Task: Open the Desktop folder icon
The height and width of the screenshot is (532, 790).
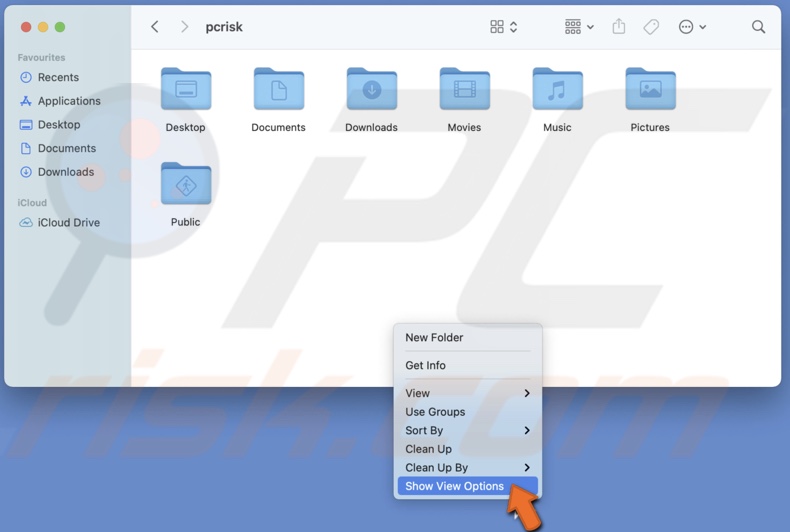Action: (186, 89)
